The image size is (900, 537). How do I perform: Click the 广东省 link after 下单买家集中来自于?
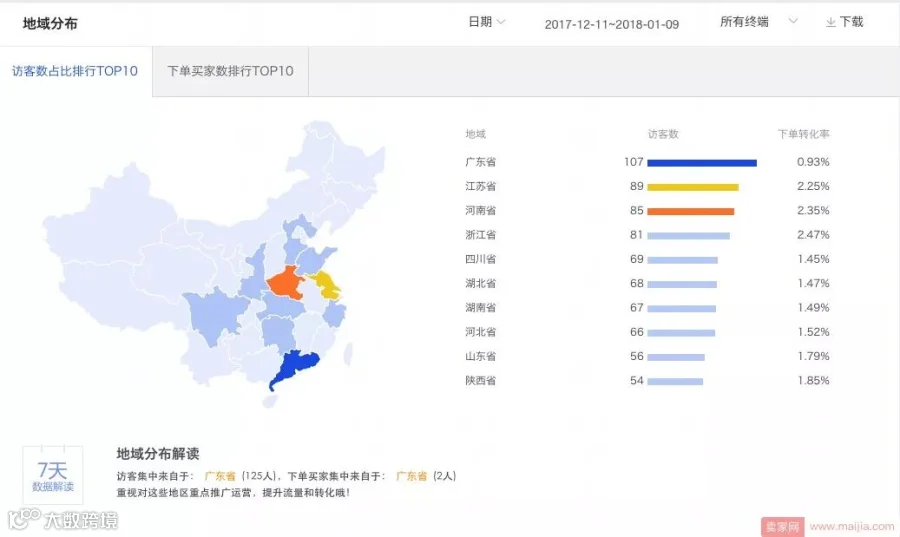[x=412, y=476]
